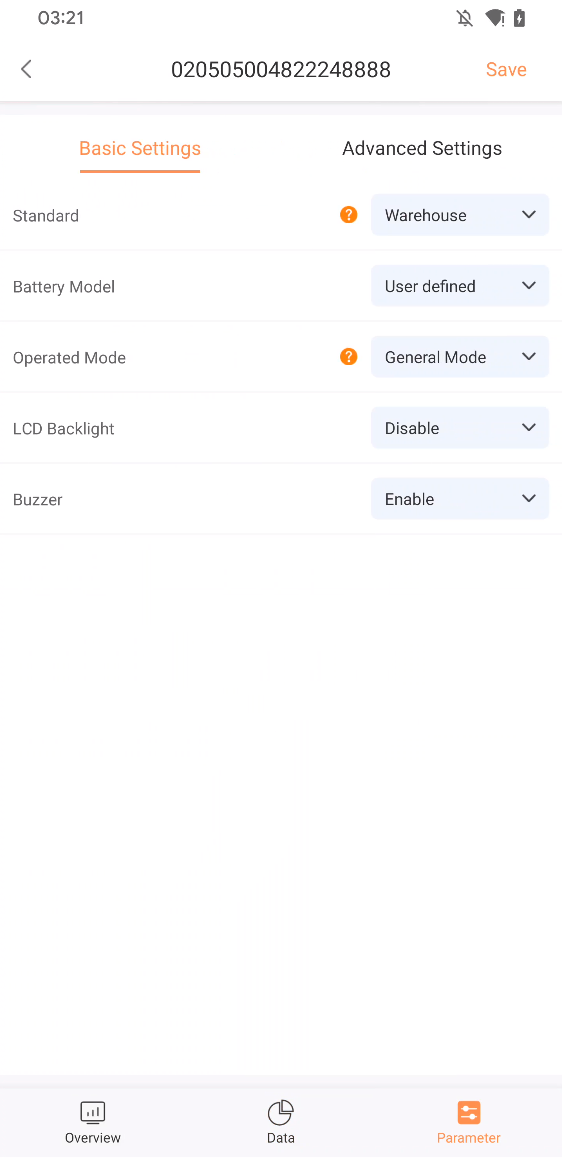The height and width of the screenshot is (1158, 562).
Task: Open the Overview chart icon
Action: (93, 1111)
